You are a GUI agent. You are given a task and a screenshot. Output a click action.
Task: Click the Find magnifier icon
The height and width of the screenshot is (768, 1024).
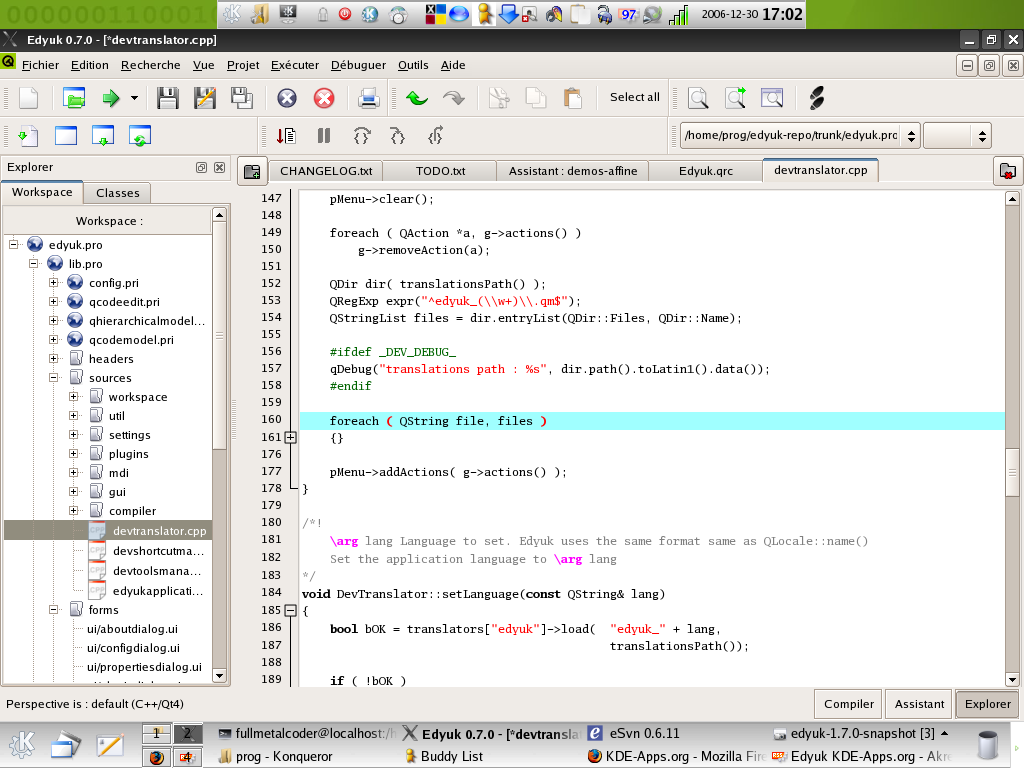tap(698, 98)
